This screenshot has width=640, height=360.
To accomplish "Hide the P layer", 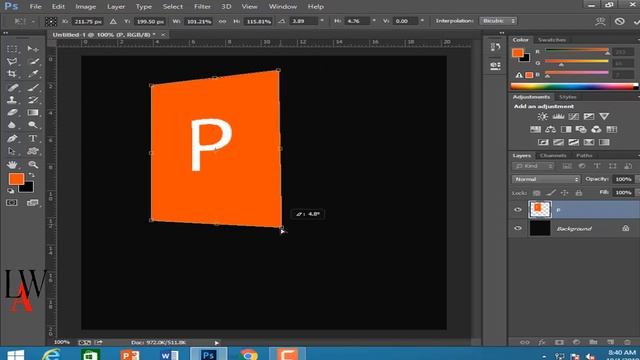I will (518, 210).
